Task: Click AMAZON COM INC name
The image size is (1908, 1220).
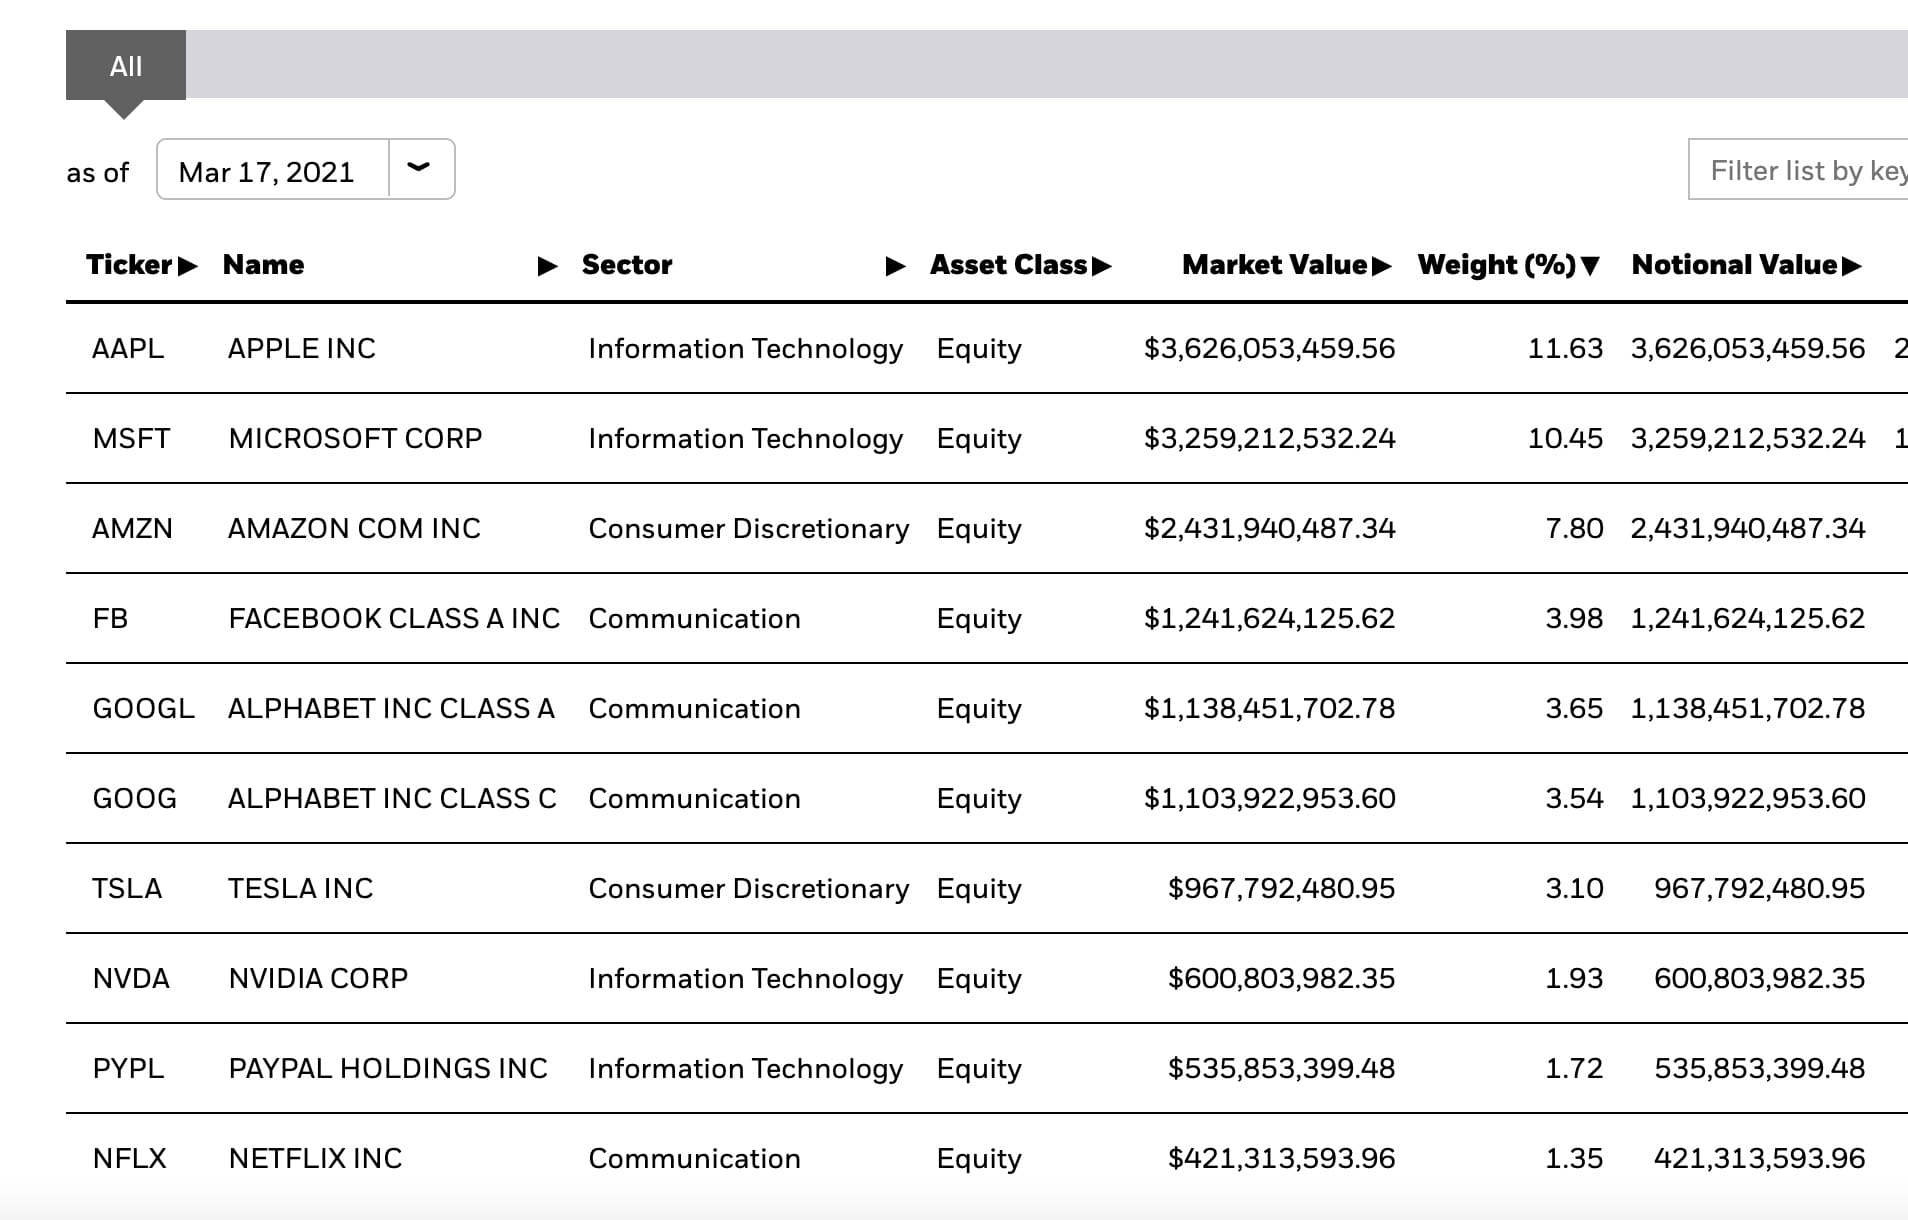Action: coord(354,529)
